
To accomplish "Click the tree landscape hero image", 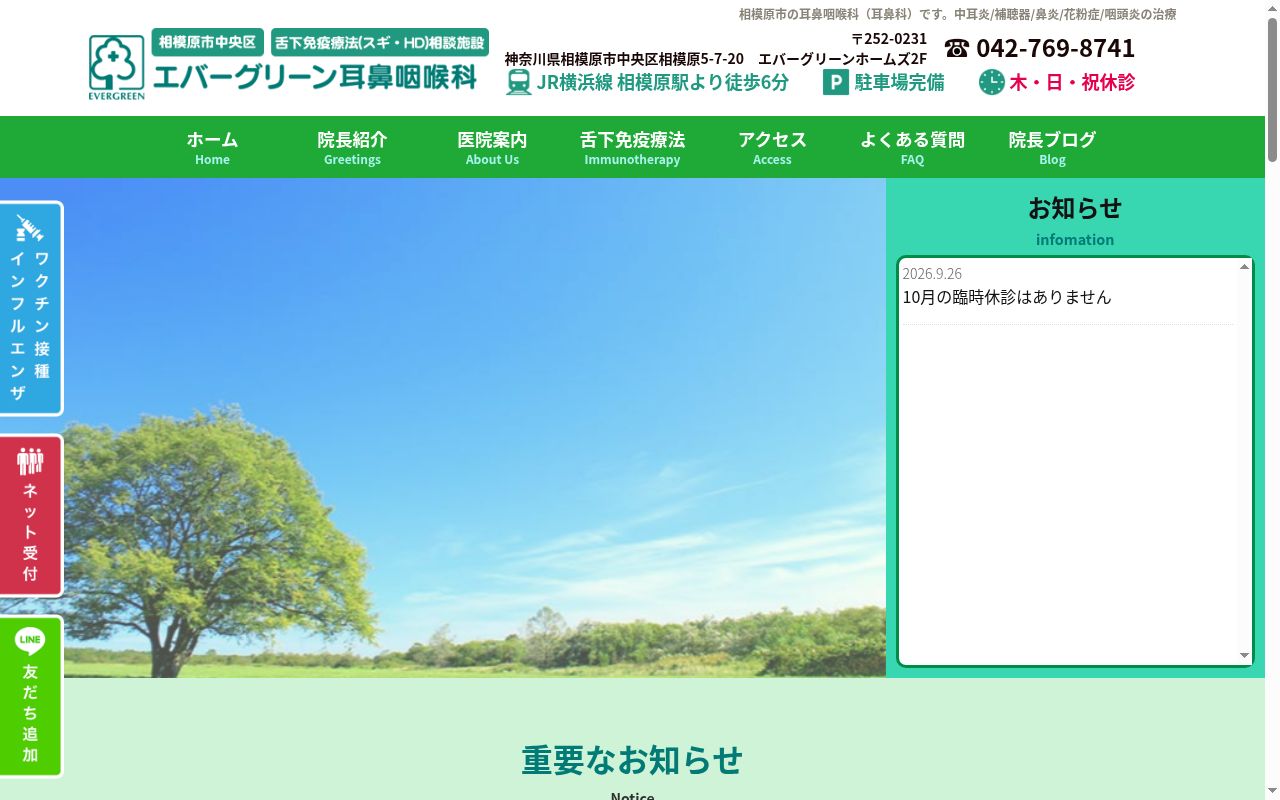I will click(443, 428).
